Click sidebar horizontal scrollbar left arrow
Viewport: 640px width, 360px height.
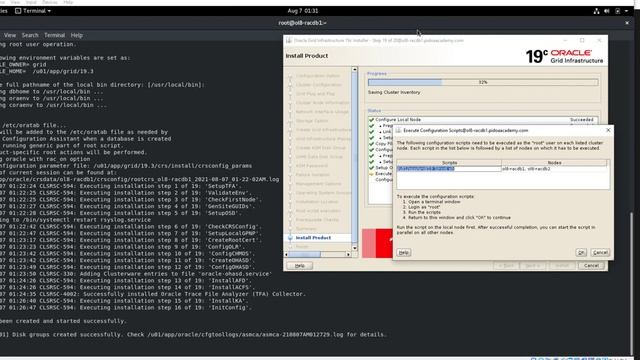(286, 254)
